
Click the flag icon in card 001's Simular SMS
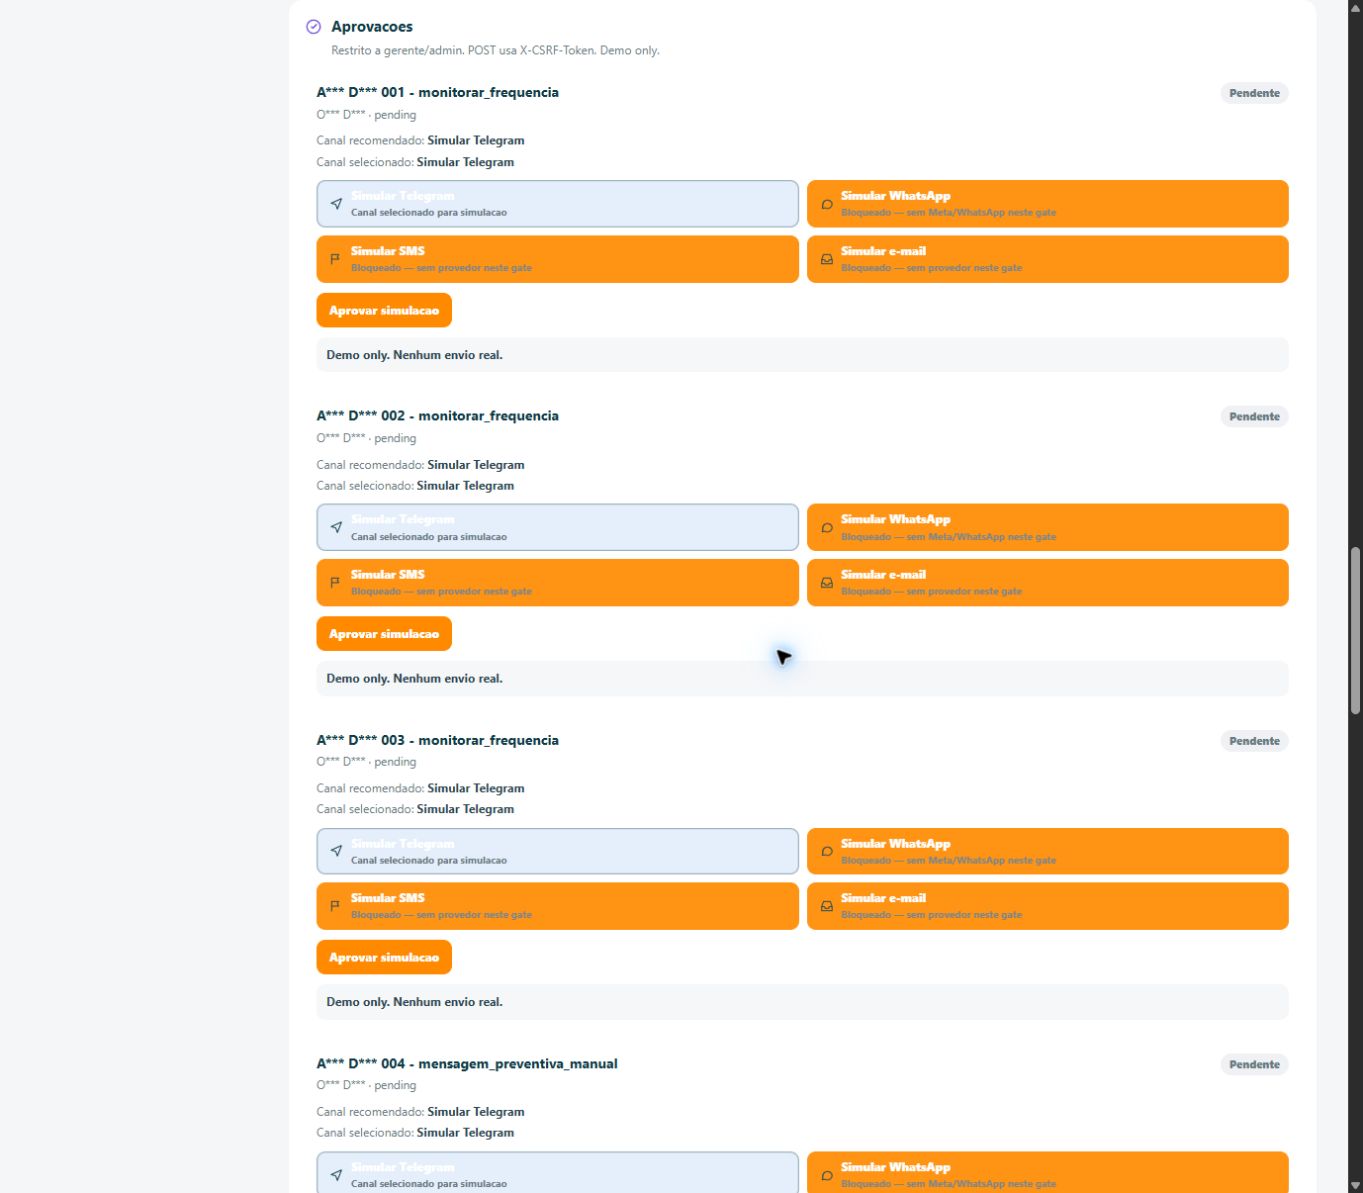coord(335,259)
